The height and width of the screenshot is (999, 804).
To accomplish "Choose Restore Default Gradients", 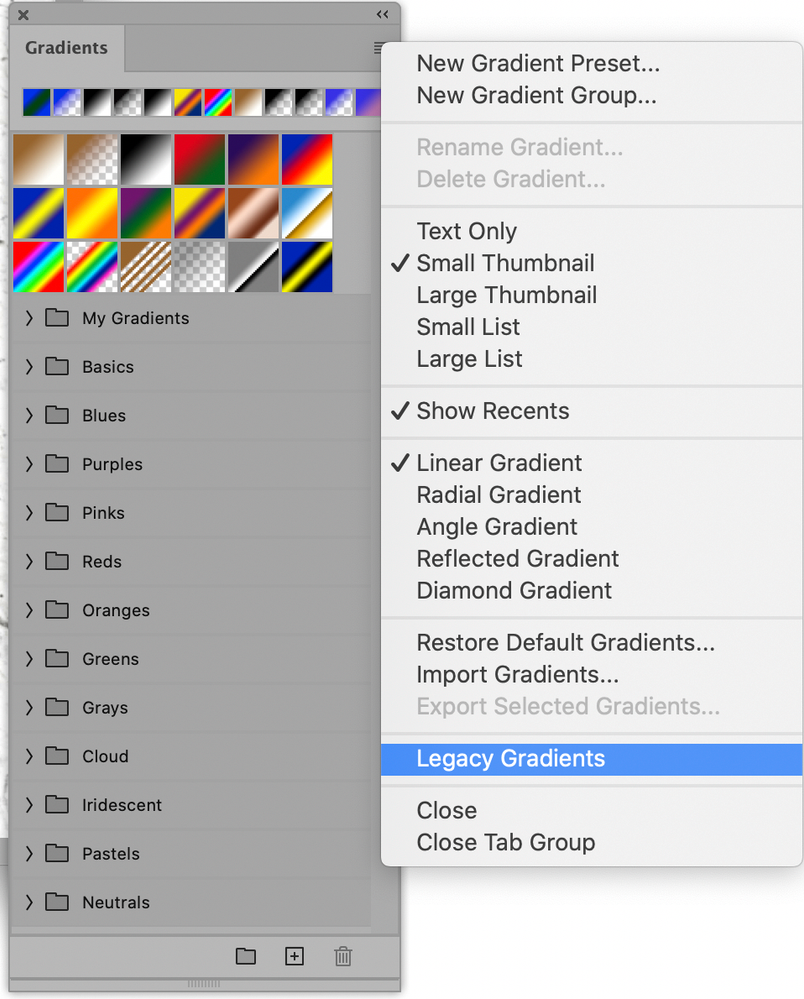I will [565, 643].
